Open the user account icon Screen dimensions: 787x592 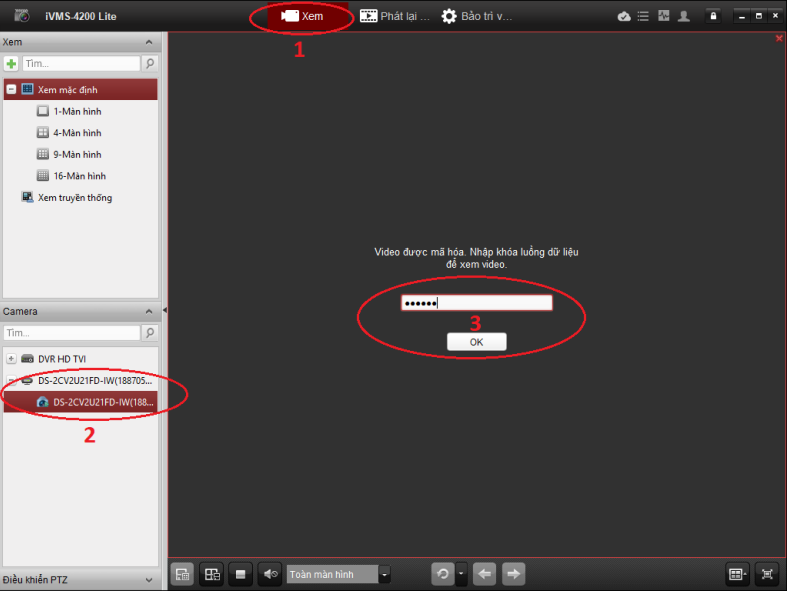point(684,16)
